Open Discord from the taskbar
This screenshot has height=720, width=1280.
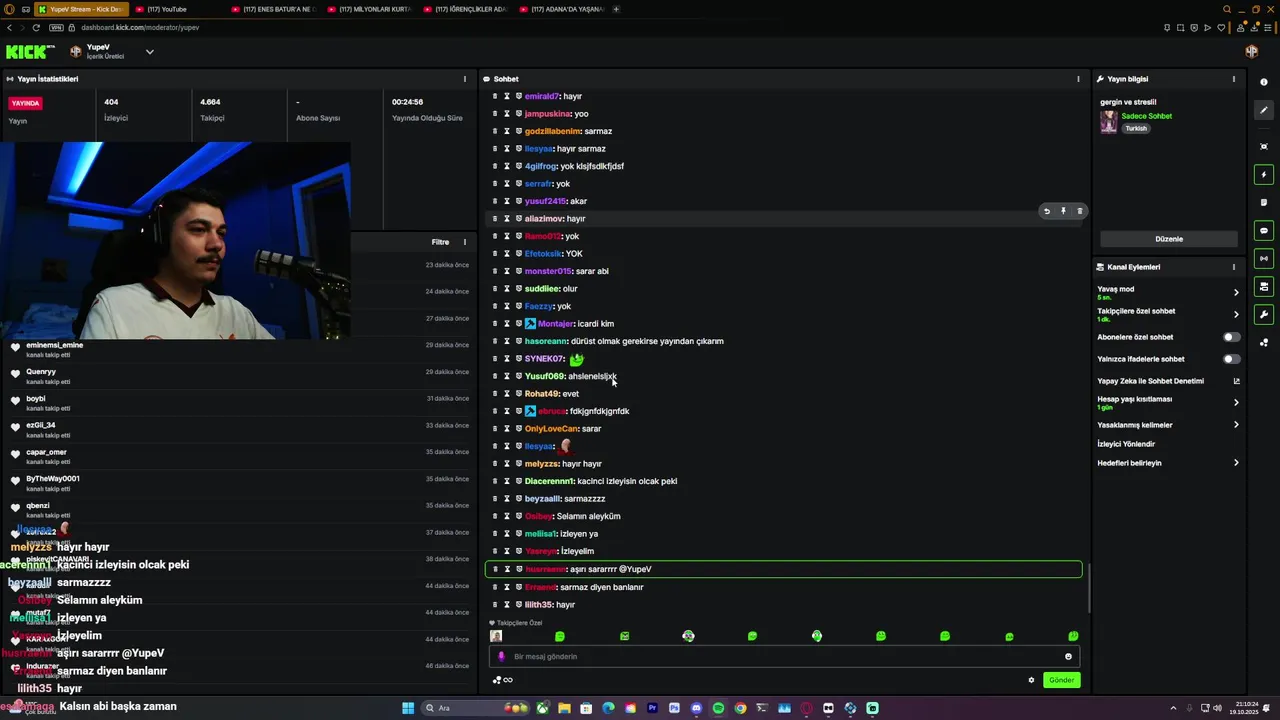point(696,708)
